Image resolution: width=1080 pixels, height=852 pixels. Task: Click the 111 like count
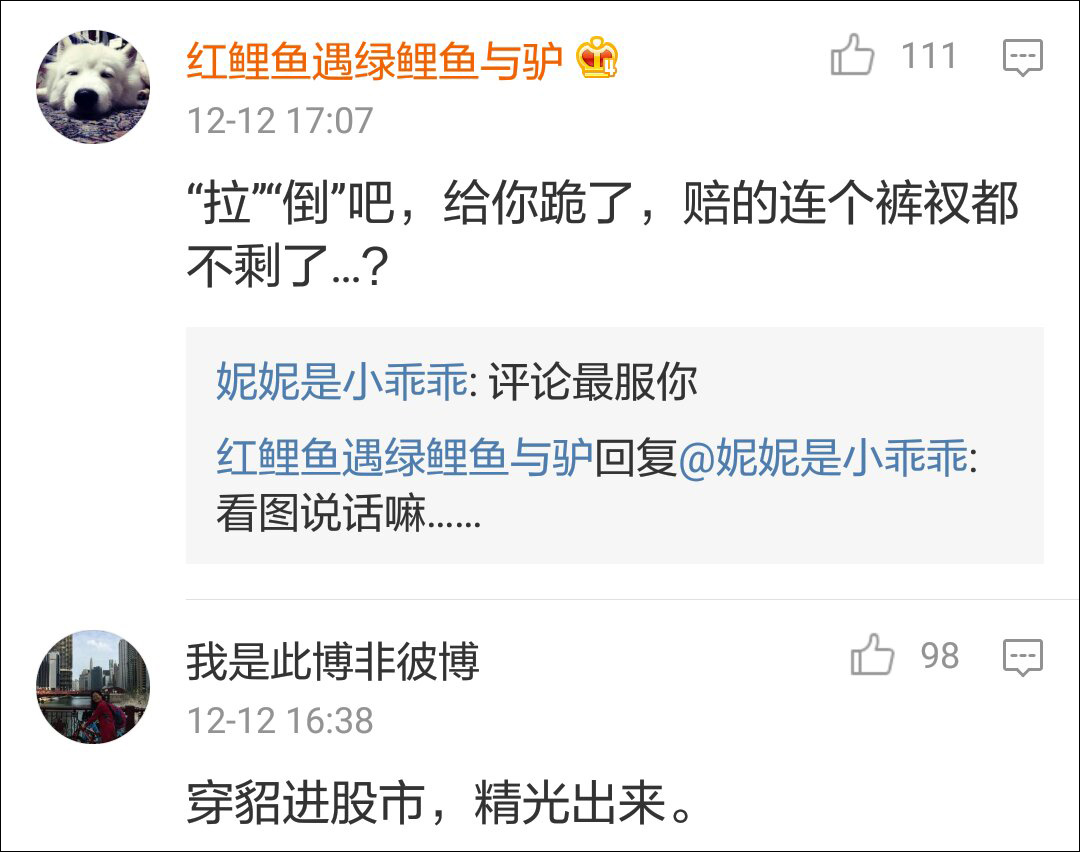tap(929, 57)
